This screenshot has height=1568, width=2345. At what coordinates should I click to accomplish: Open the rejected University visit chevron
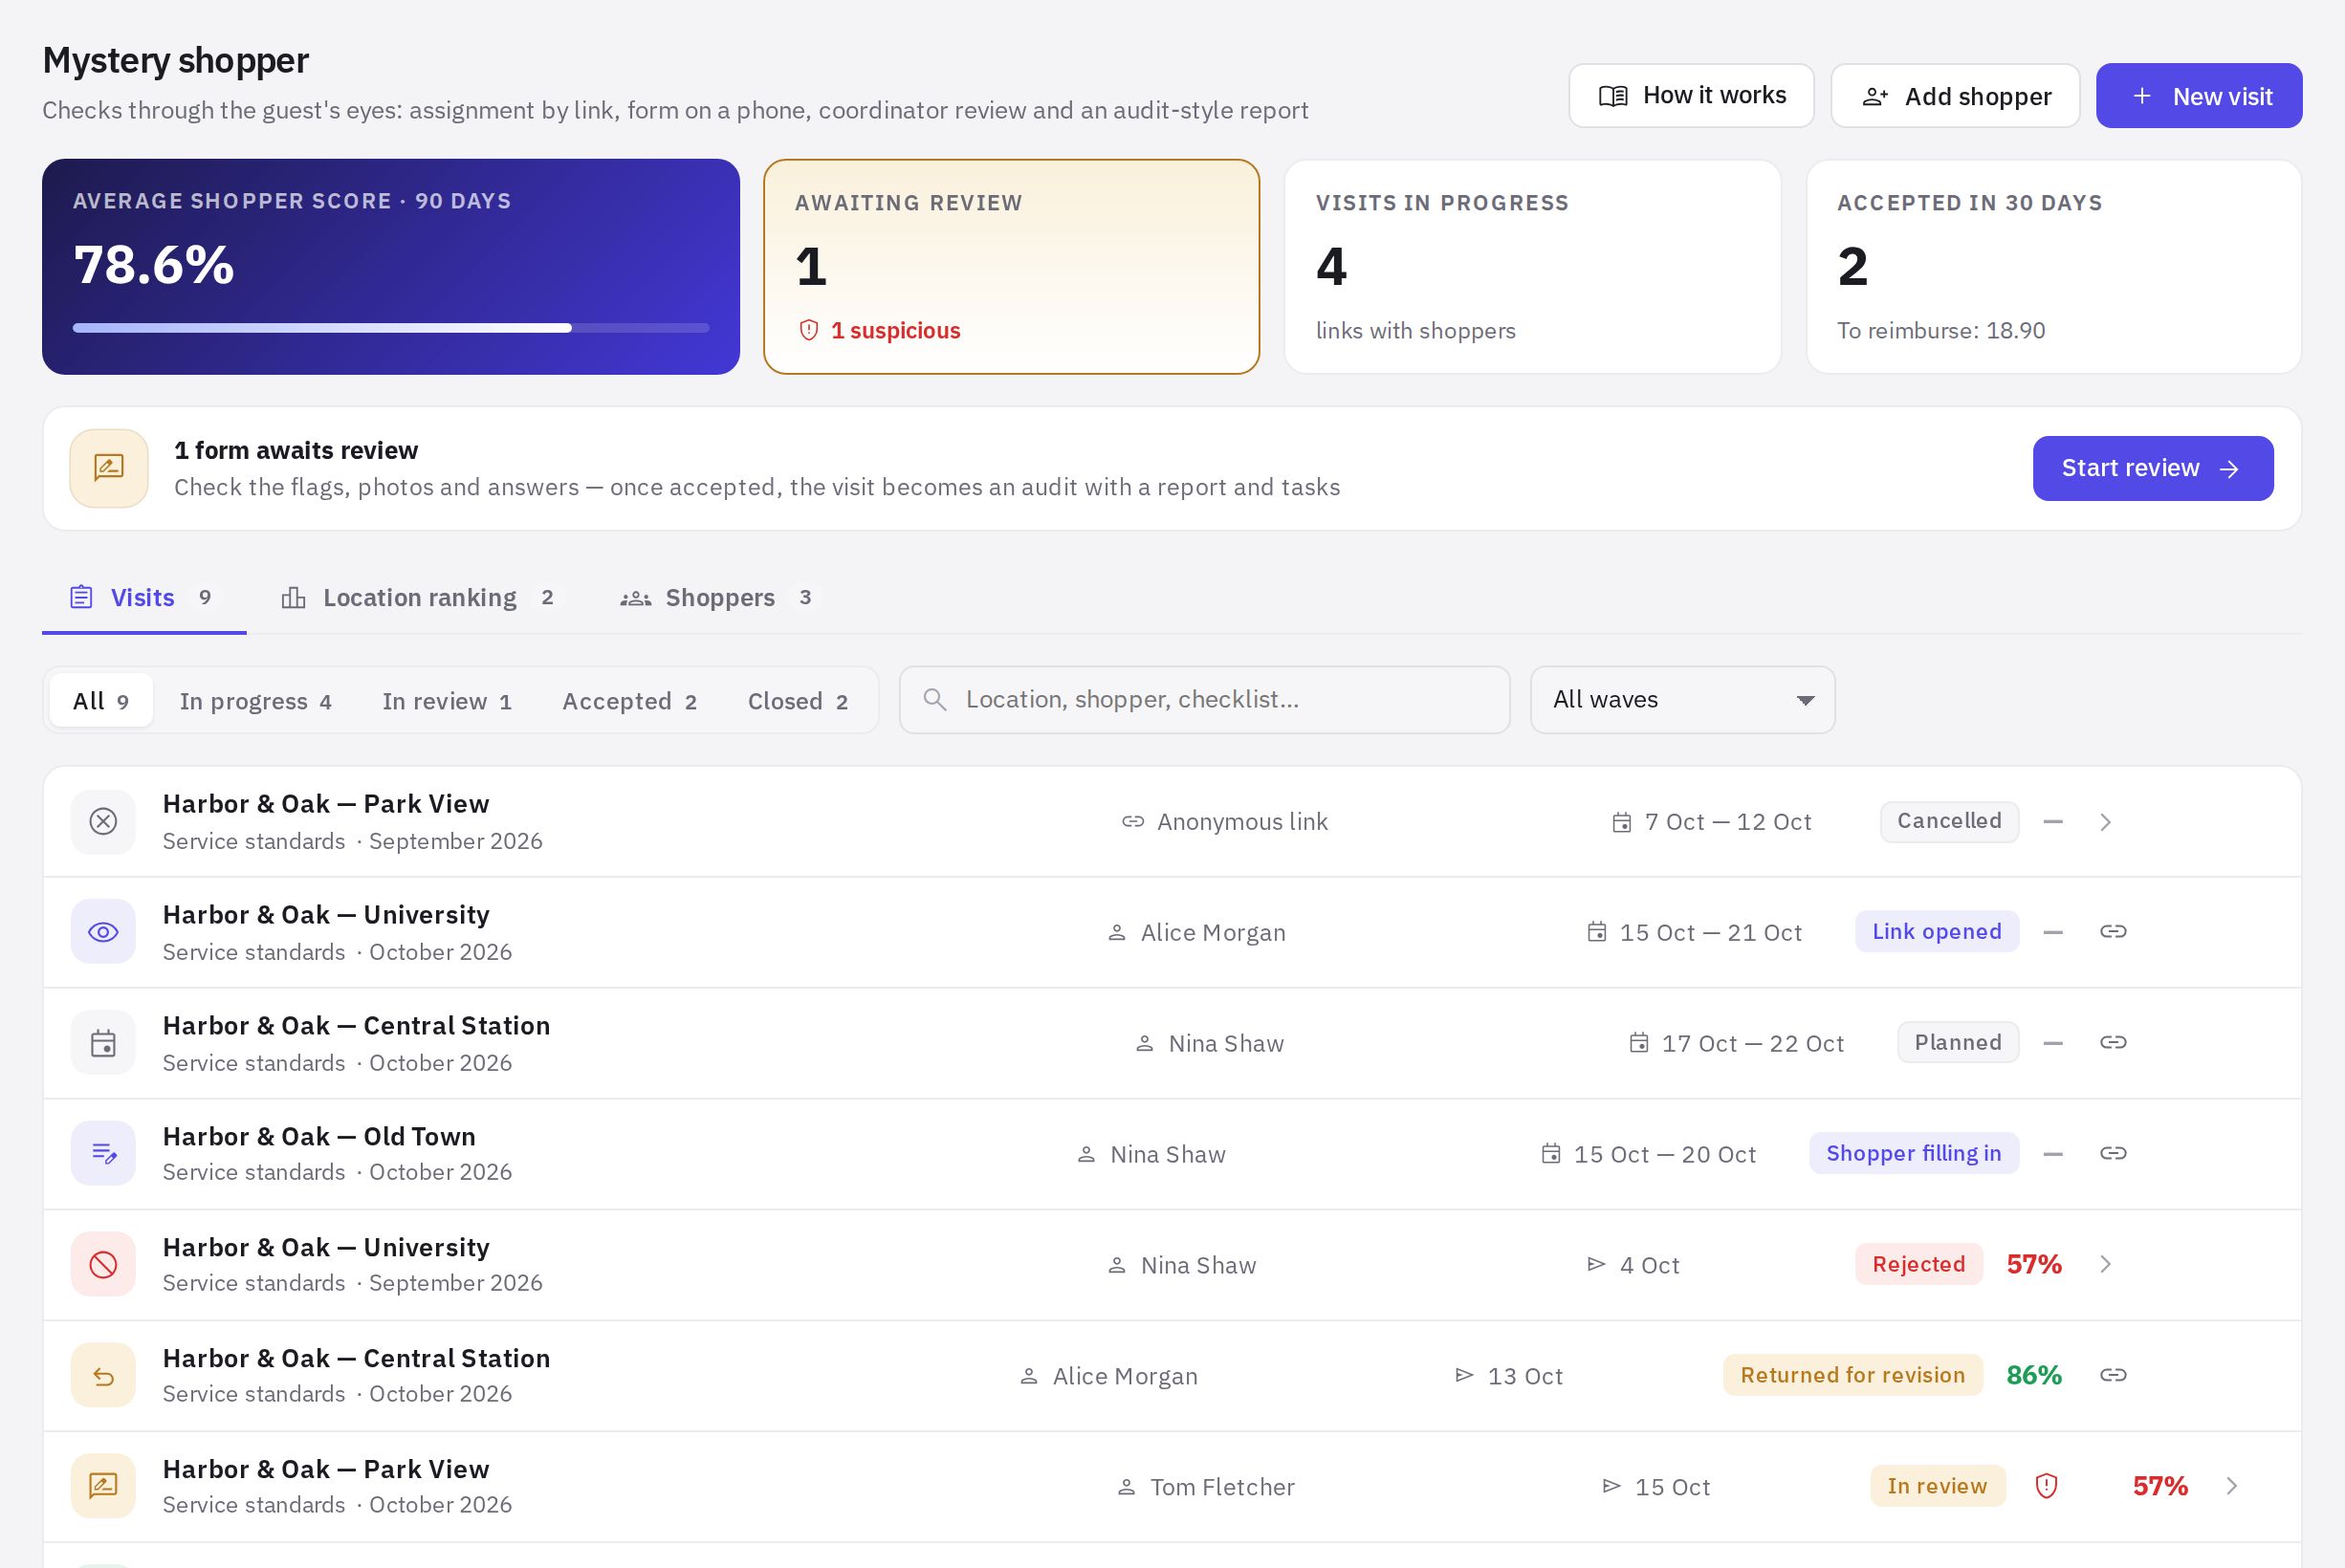coord(2105,1265)
